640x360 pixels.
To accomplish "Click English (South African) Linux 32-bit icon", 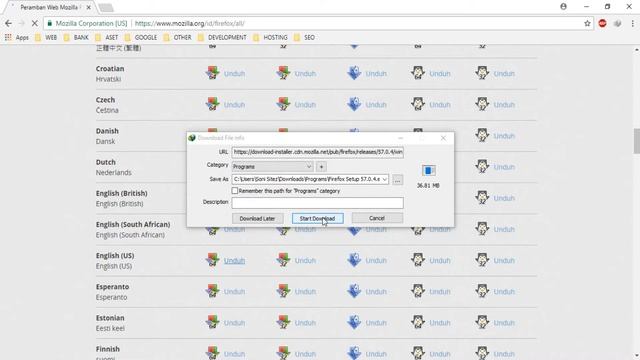I will 482,229.
